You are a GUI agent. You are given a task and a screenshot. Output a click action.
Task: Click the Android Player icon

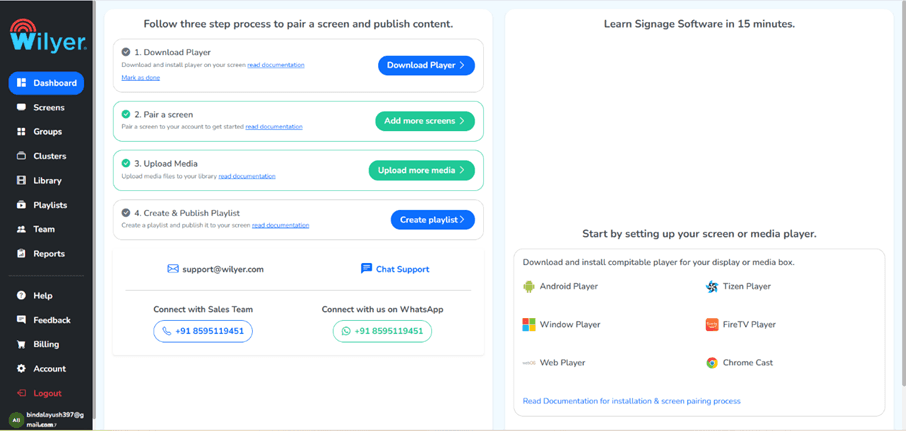(x=529, y=287)
